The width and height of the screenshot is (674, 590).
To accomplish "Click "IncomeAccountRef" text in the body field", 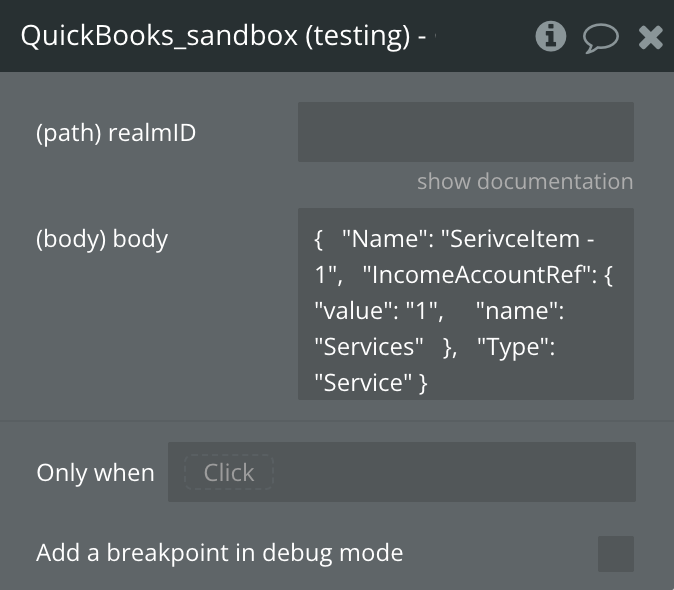I will (x=475, y=275).
